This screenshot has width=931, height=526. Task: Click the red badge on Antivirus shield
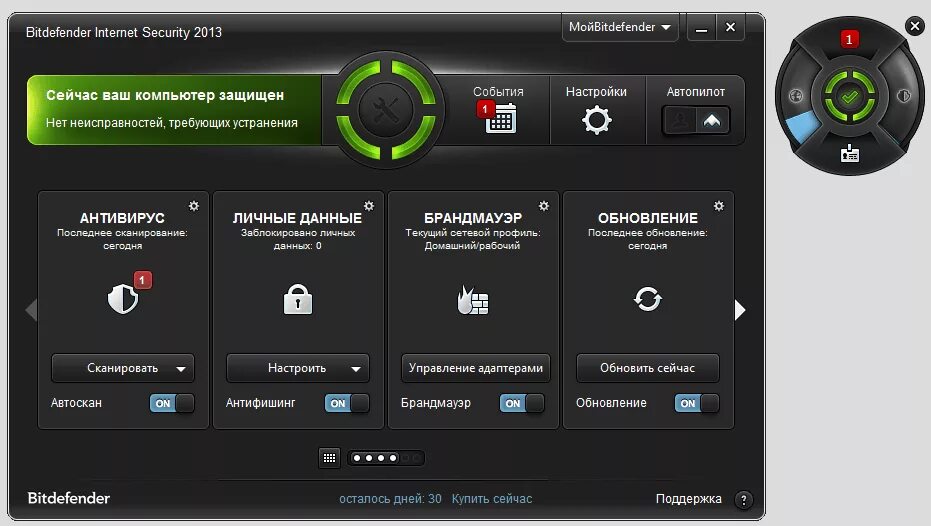[x=142, y=280]
